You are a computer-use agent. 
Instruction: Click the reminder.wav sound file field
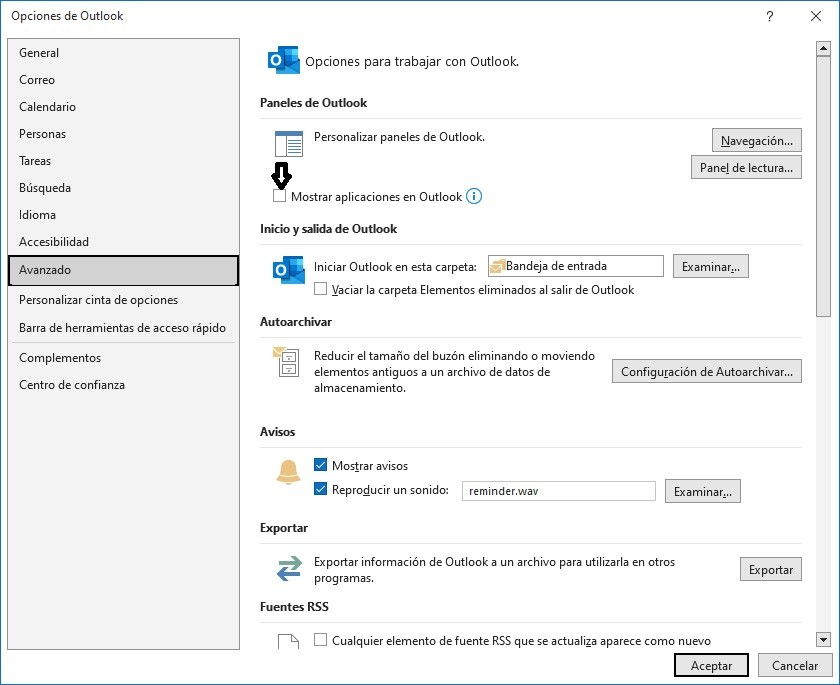tap(558, 491)
